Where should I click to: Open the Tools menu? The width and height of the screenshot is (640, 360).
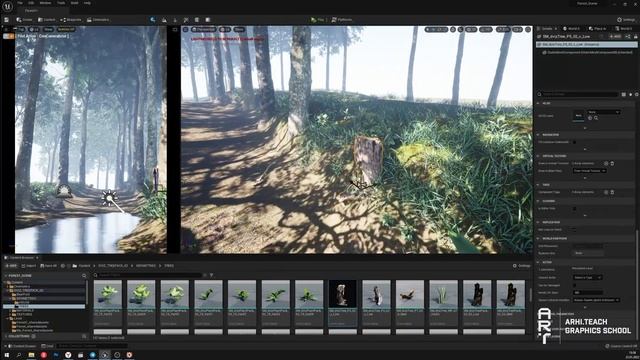tap(61, 3)
